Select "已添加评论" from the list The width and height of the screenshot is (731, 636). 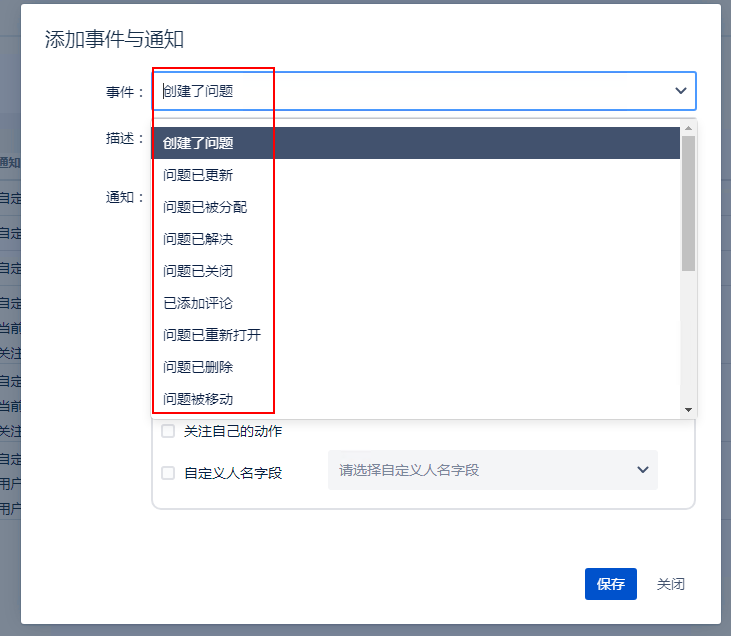click(x=198, y=303)
